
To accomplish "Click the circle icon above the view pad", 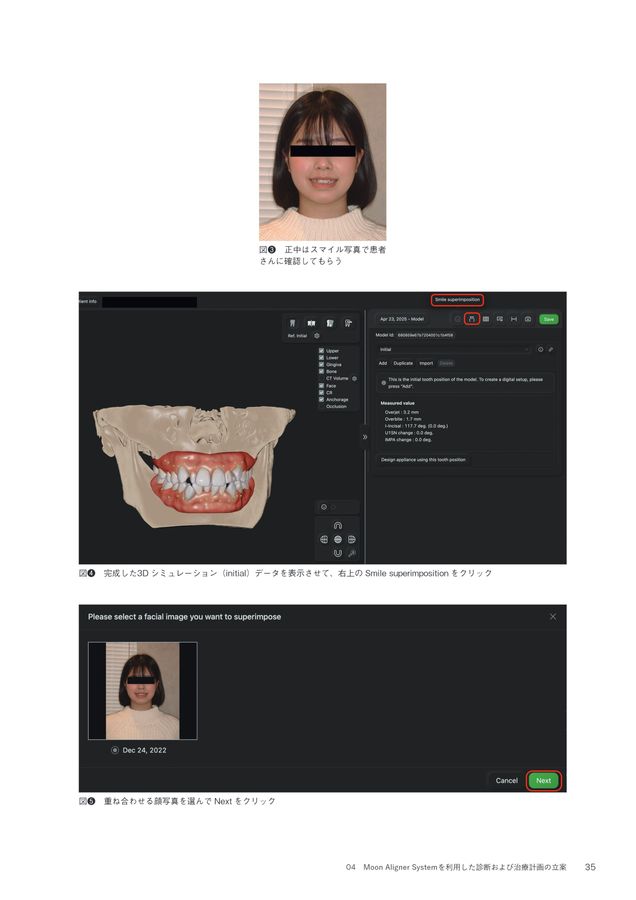I will (324, 507).
